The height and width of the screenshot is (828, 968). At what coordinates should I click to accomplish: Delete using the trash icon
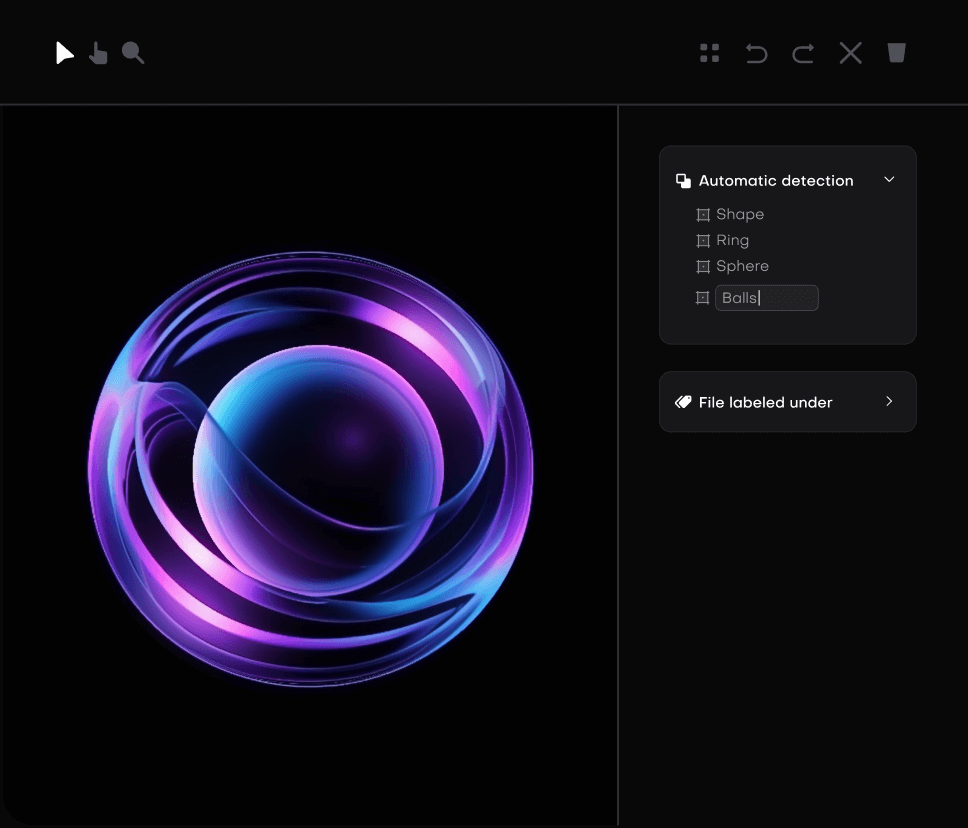pyautogui.click(x=896, y=53)
